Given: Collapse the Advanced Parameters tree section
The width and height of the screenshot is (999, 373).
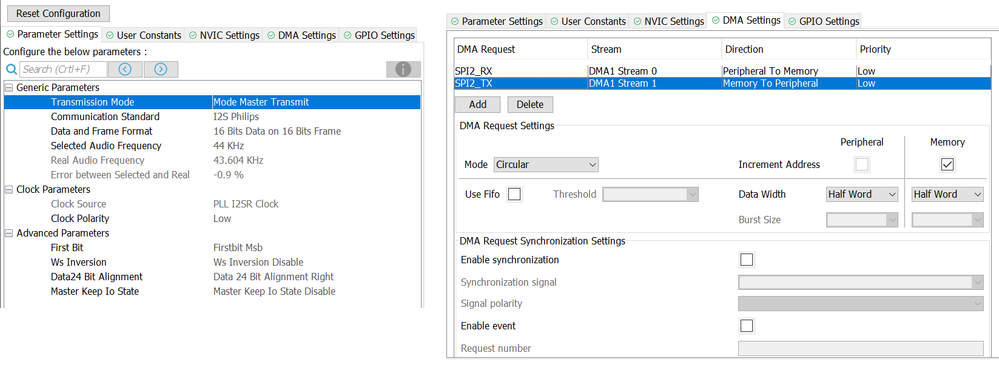Looking at the screenshot, I should (10, 233).
